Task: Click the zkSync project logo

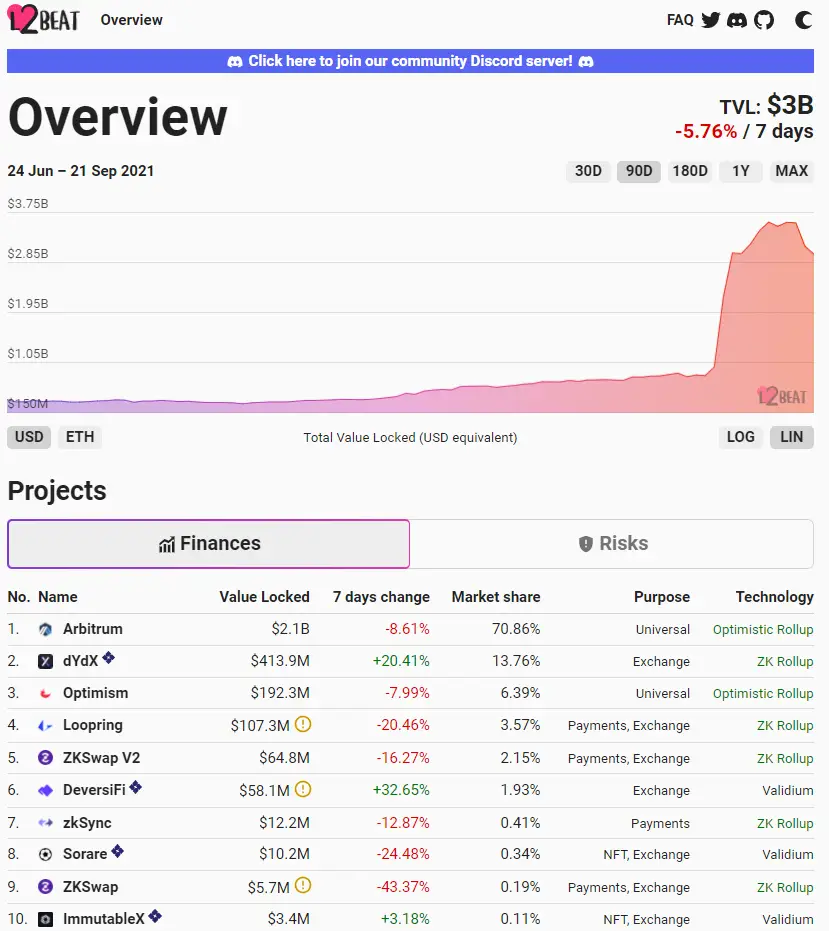Action: [x=45, y=823]
